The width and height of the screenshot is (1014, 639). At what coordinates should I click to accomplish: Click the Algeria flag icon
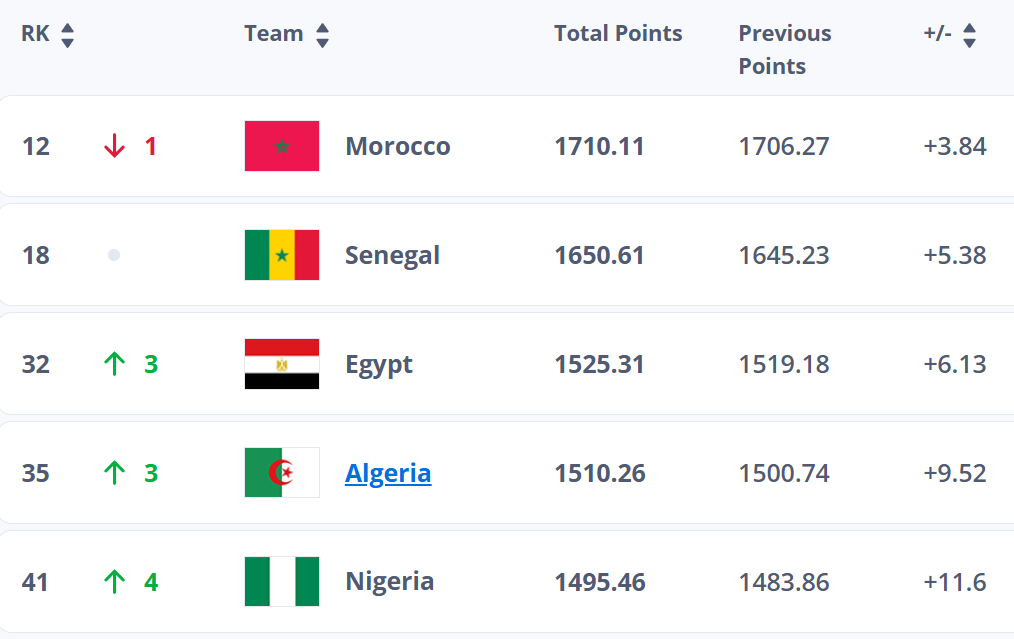point(281,472)
